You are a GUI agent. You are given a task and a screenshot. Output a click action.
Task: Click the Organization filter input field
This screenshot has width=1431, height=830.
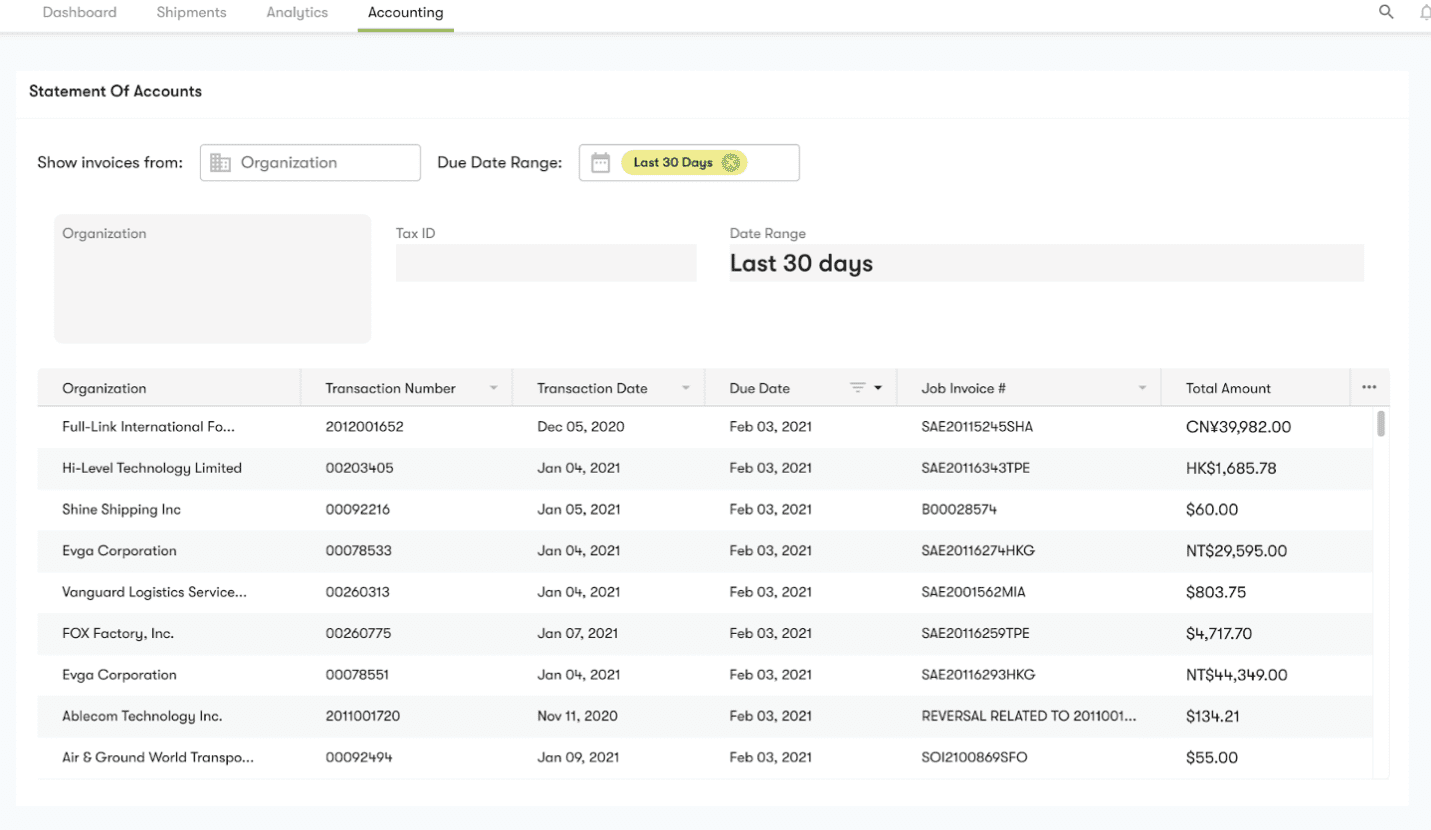(310, 163)
